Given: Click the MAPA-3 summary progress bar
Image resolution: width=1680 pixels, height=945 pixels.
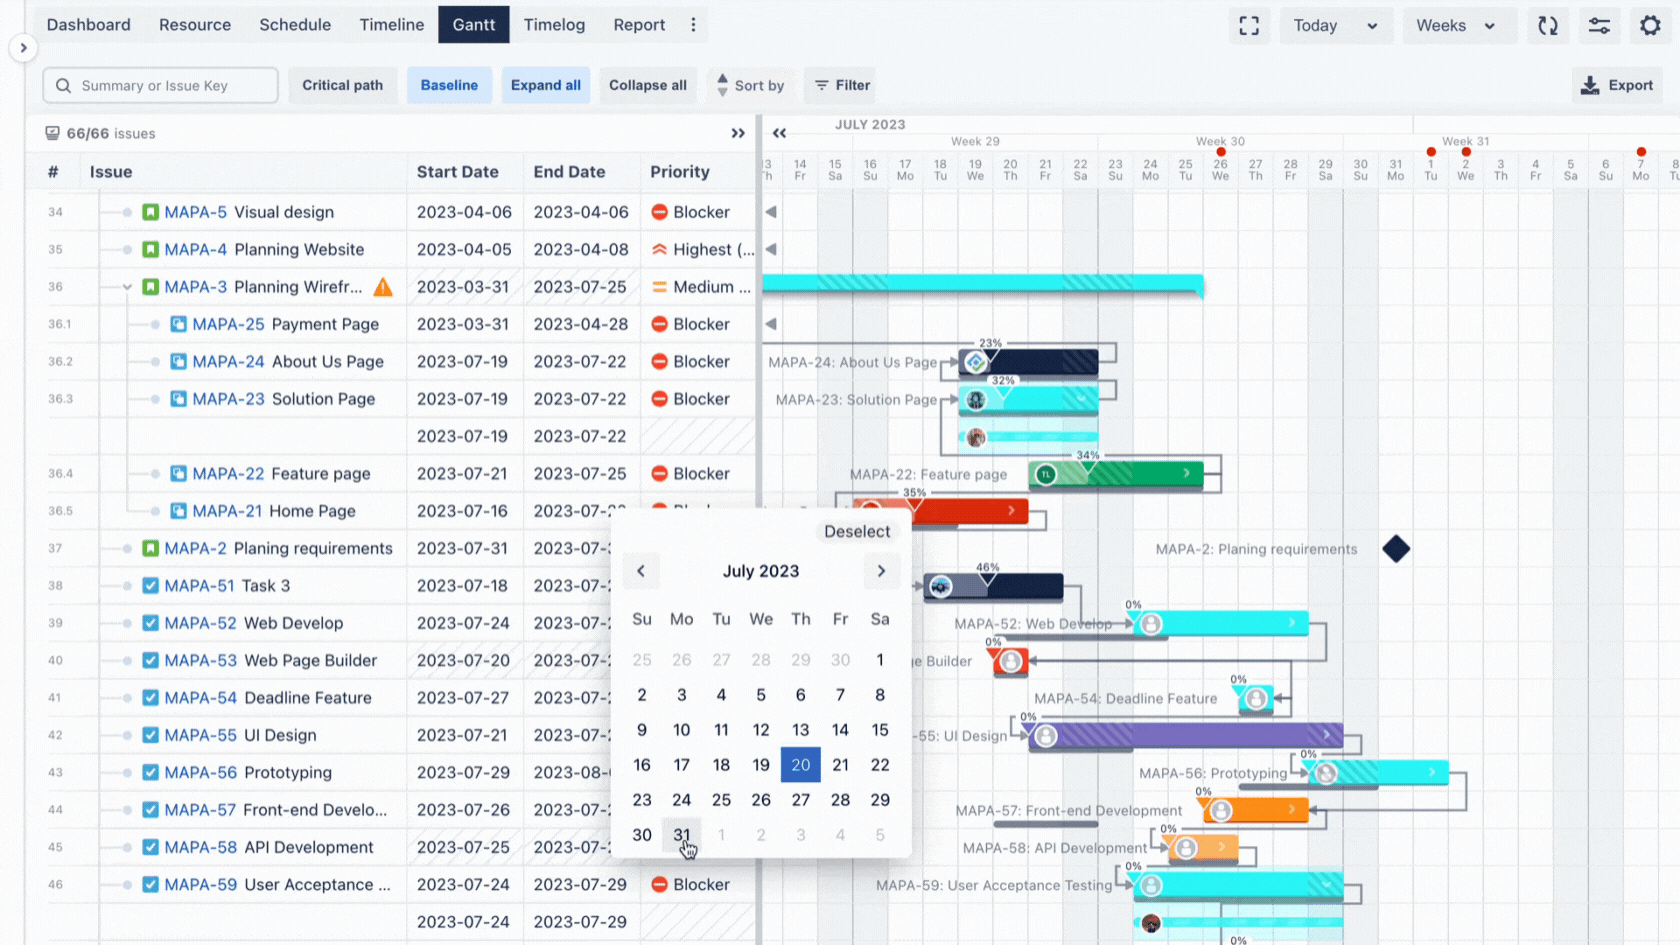Looking at the screenshot, I should (x=983, y=285).
